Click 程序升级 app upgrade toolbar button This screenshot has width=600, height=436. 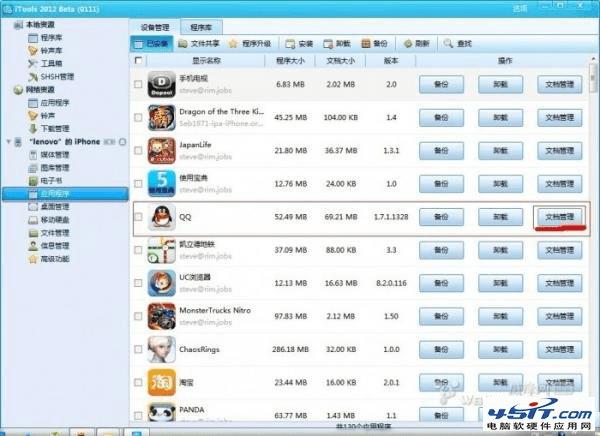pos(249,44)
